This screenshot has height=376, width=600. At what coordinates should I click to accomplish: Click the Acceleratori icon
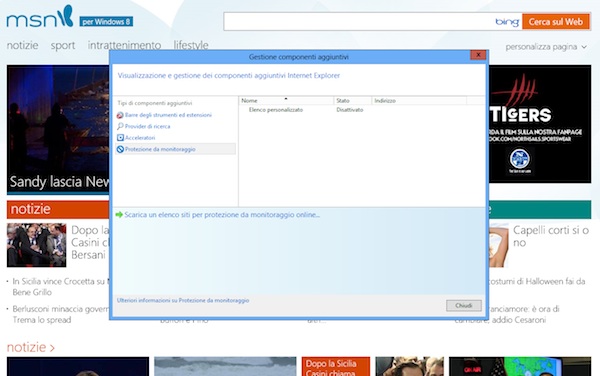120,138
